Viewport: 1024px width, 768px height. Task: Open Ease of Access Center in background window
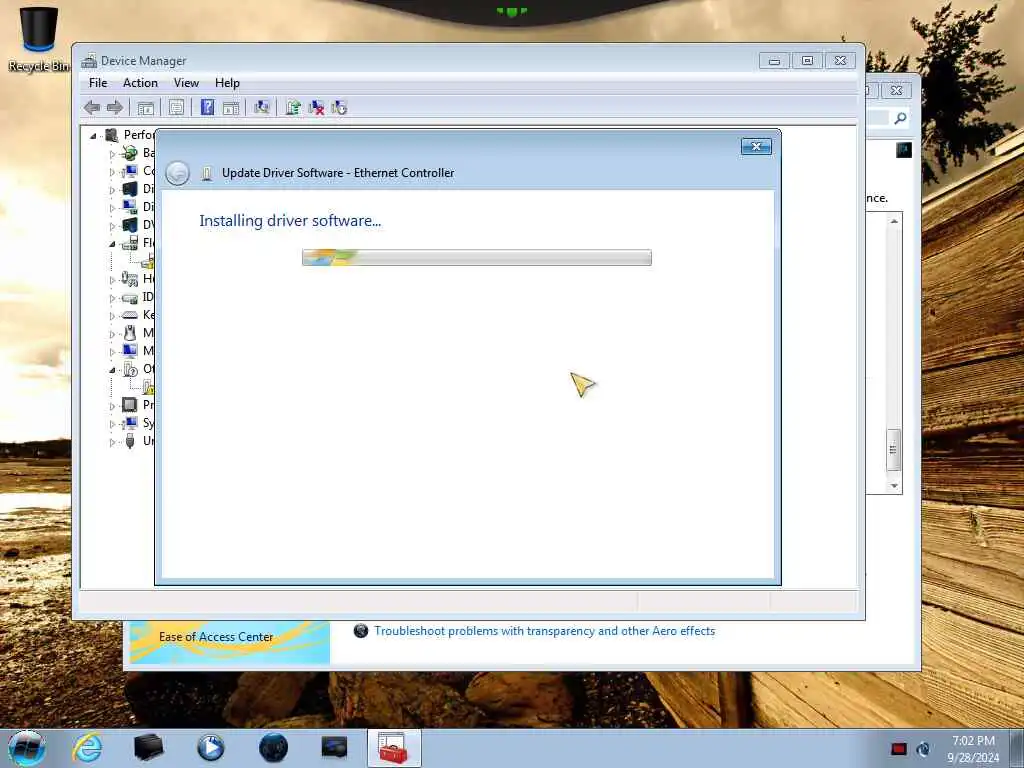coord(216,637)
